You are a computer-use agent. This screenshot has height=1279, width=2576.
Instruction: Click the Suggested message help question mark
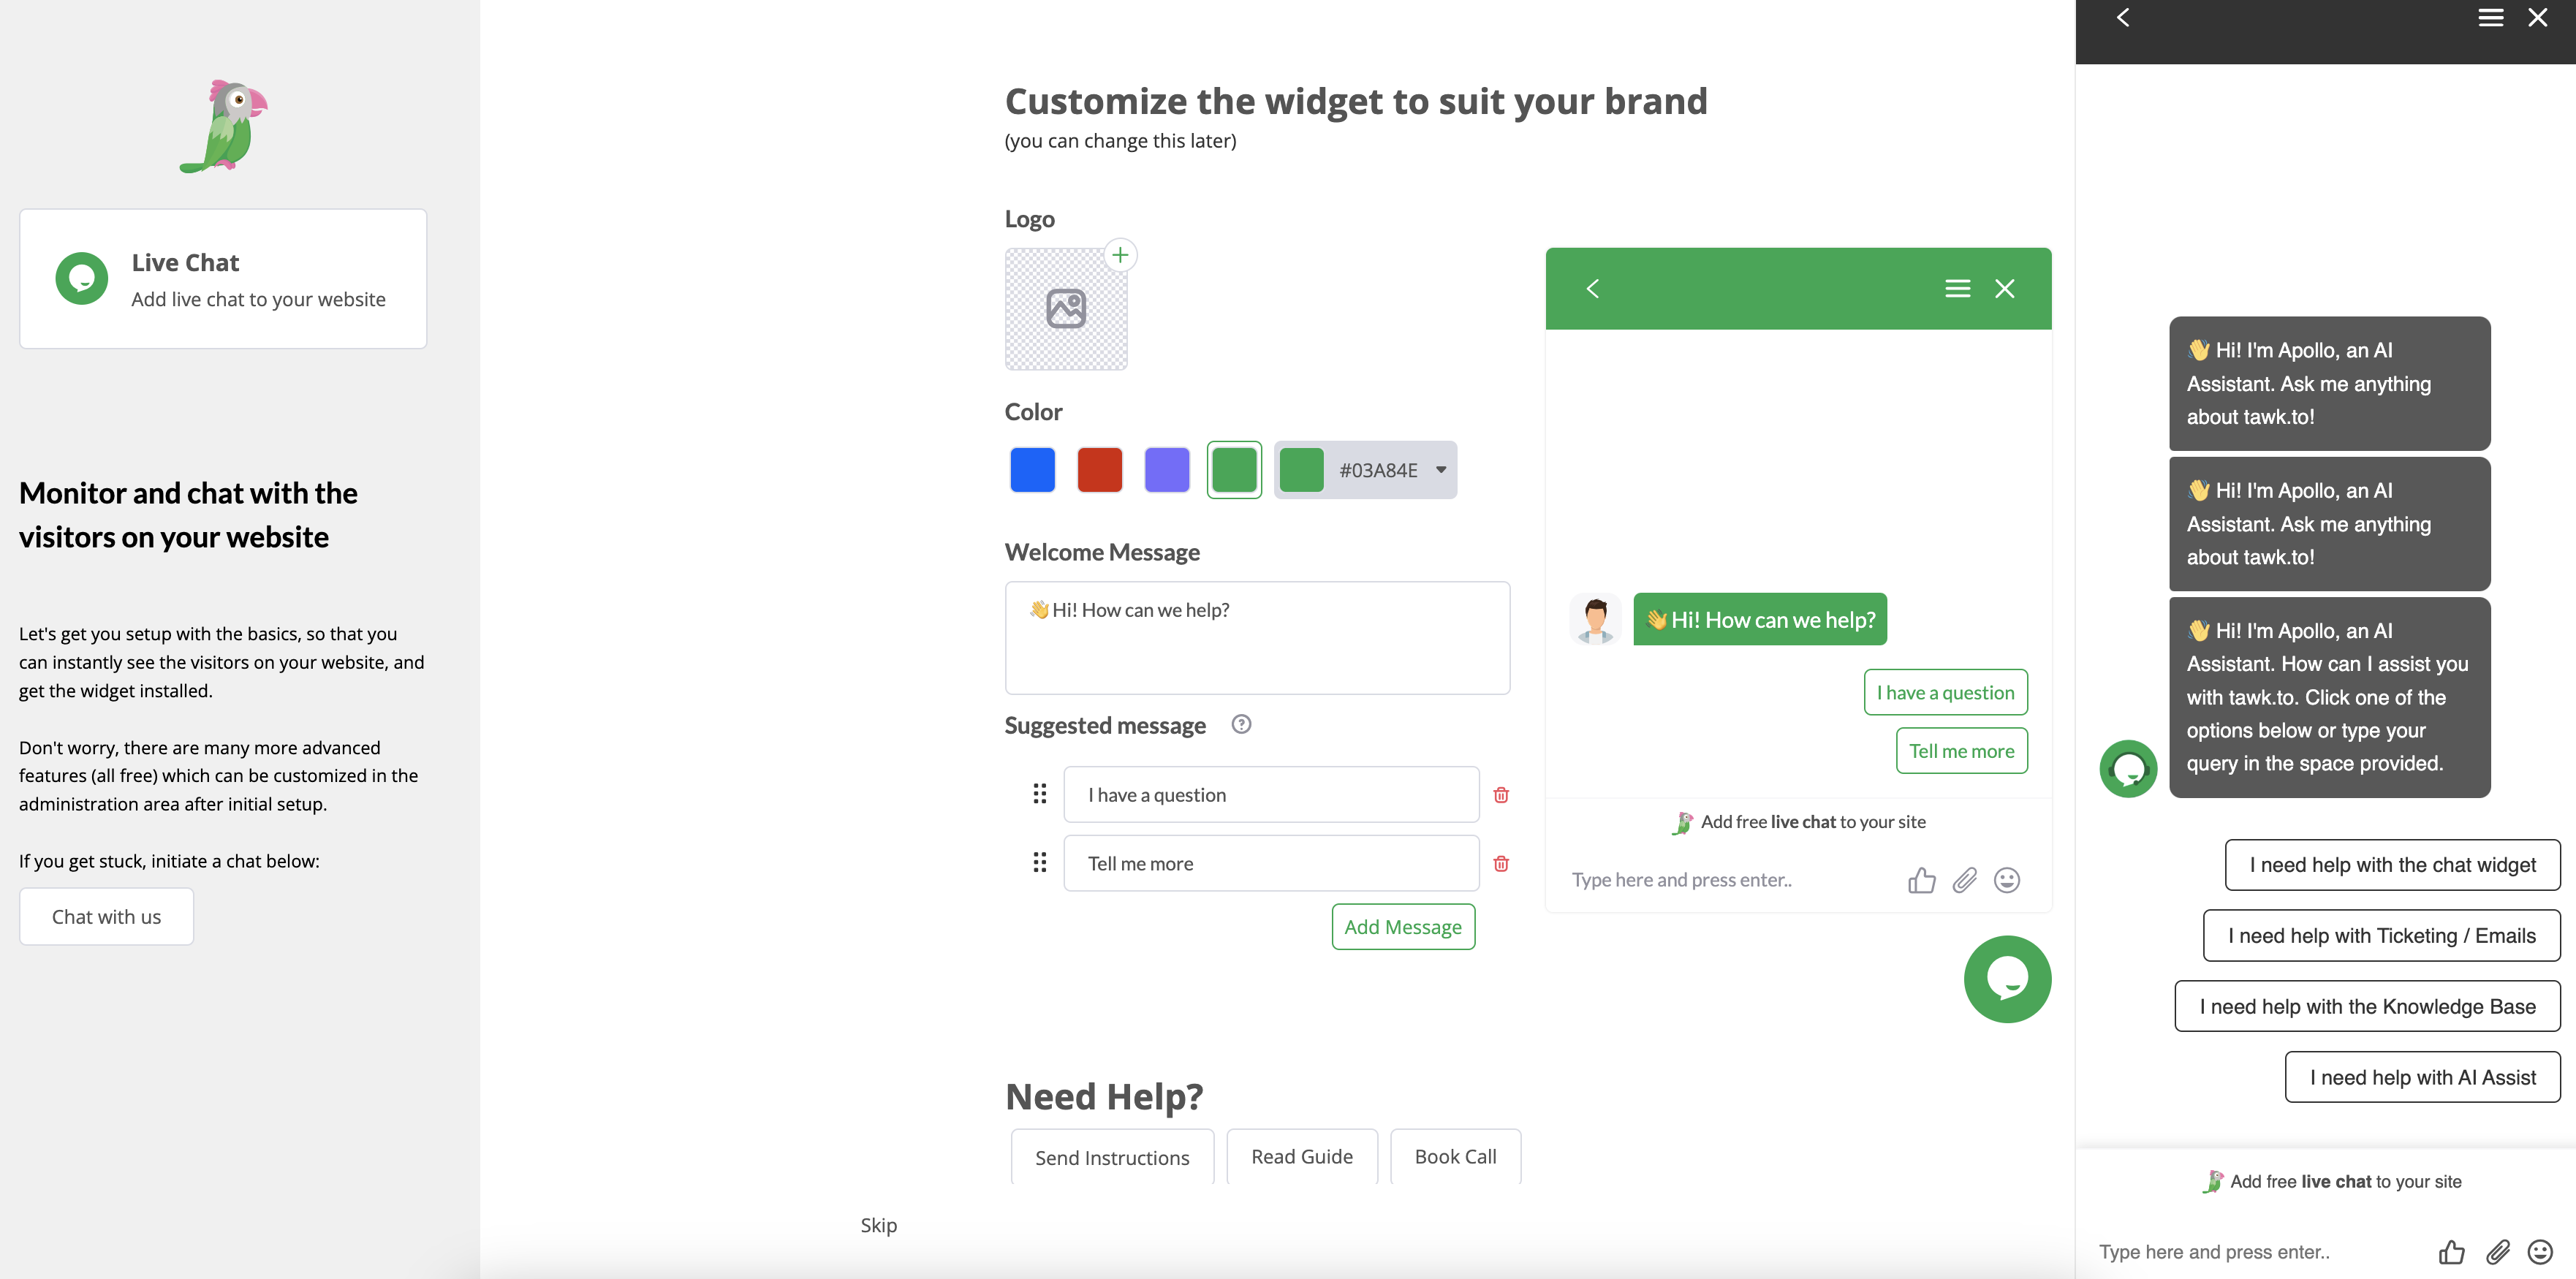coord(1241,724)
